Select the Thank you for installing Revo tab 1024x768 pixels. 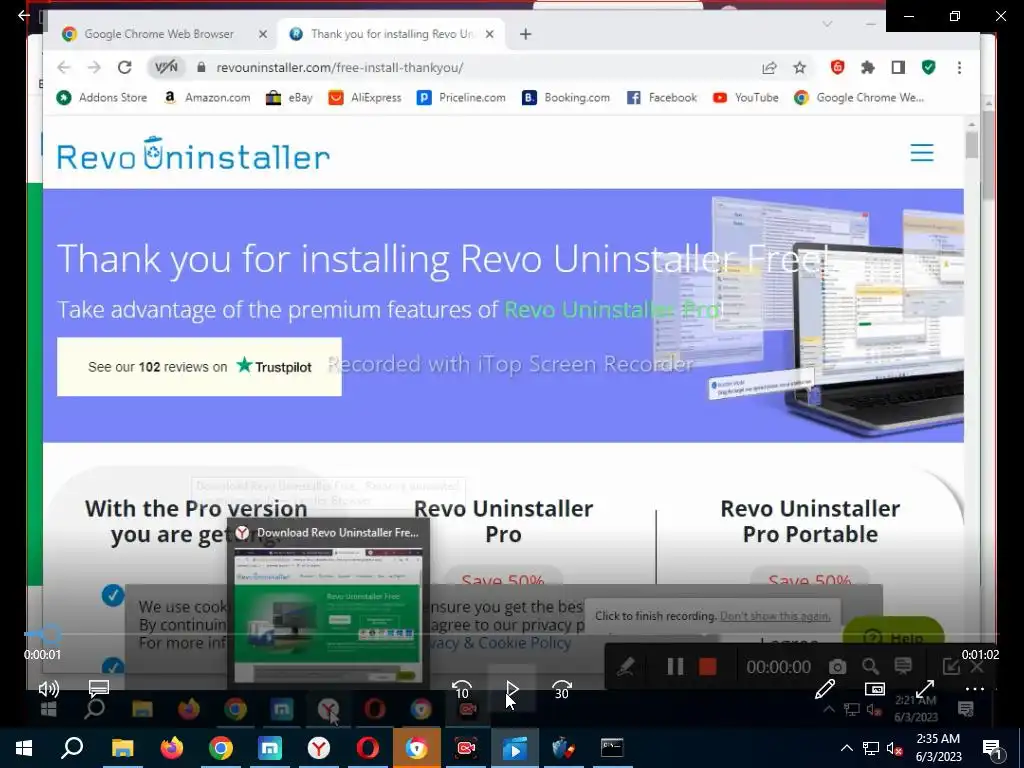pyautogui.click(x=392, y=34)
